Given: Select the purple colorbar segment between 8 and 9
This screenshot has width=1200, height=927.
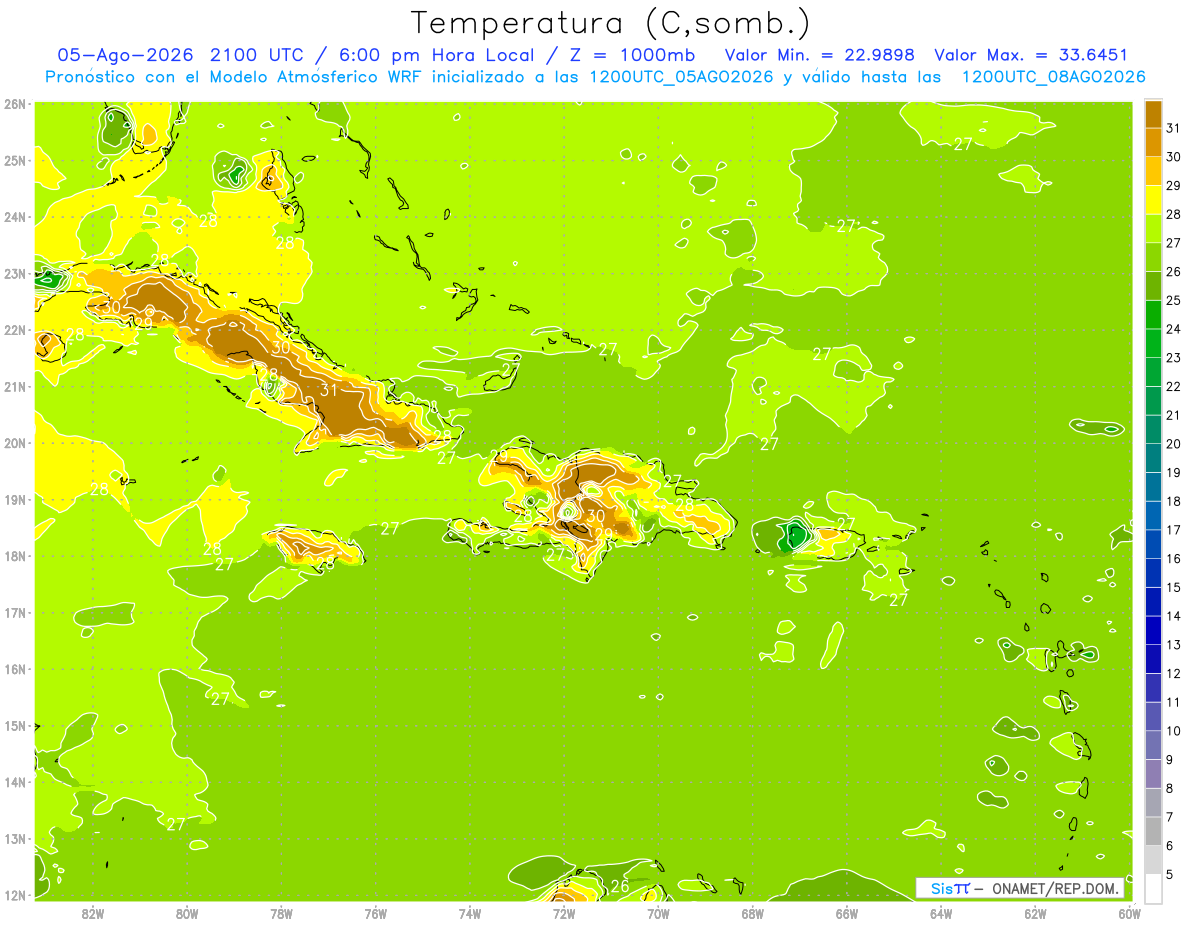Looking at the screenshot, I should pyautogui.click(x=1153, y=773).
